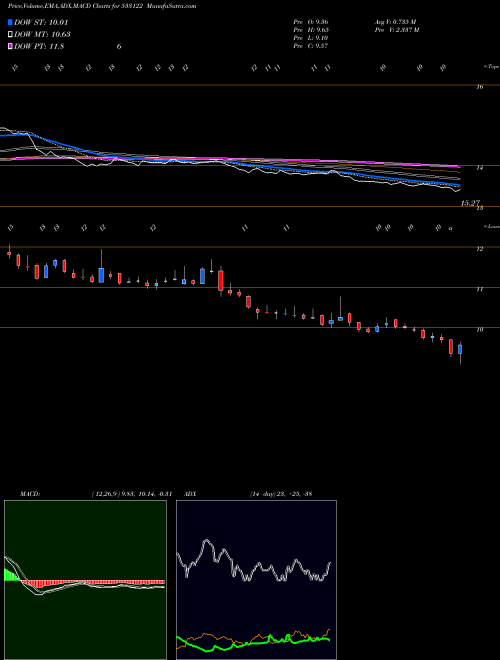500x660 pixels.
Task: Open the green MACD histogram chart
Action: coord(85,580)
